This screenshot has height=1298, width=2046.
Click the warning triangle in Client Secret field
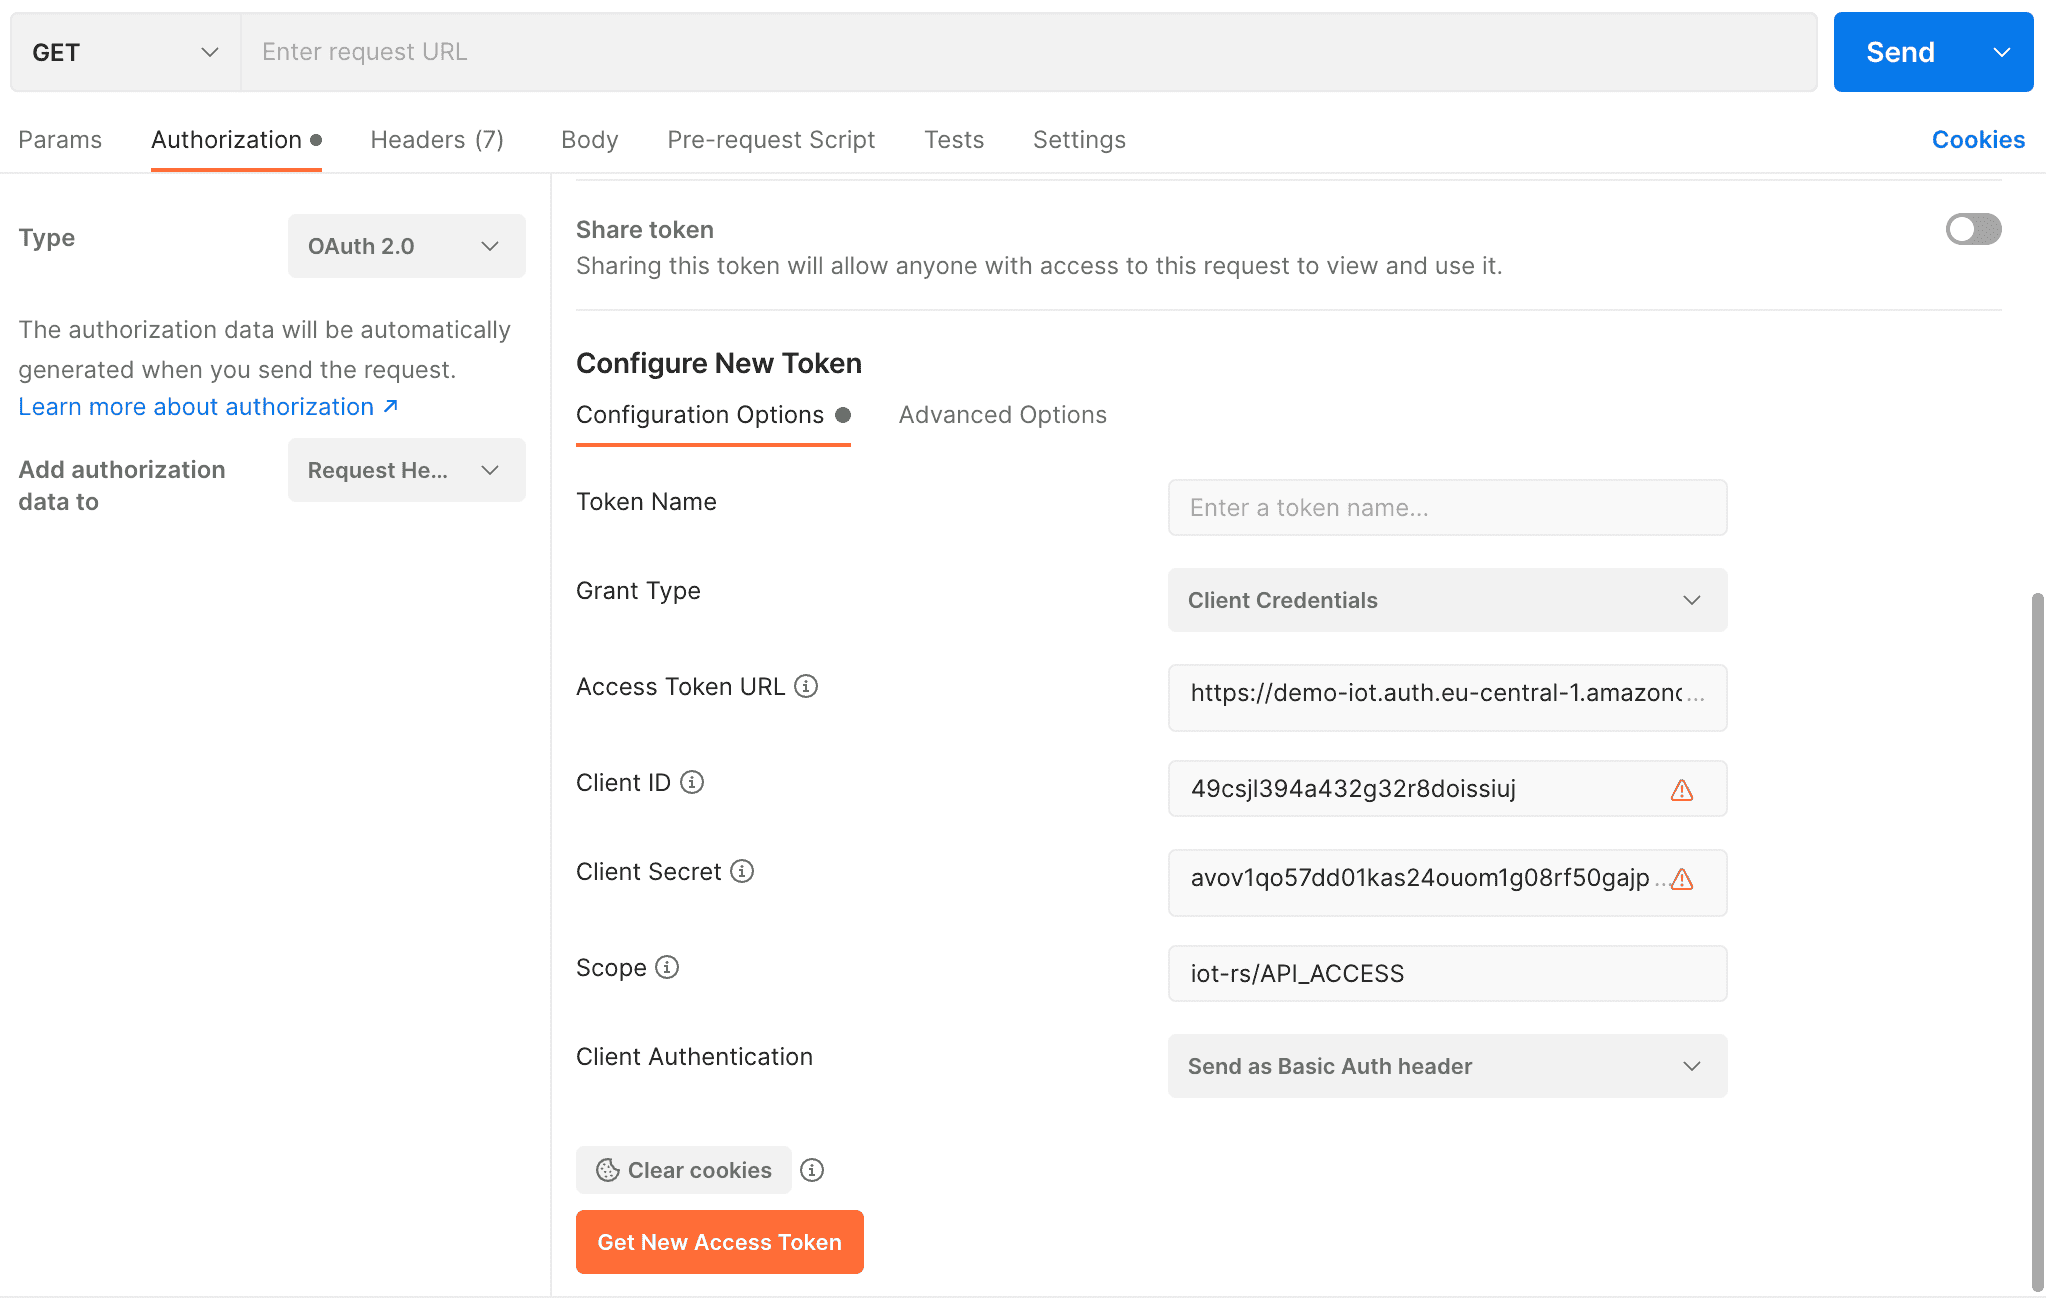click(1682, 879)
